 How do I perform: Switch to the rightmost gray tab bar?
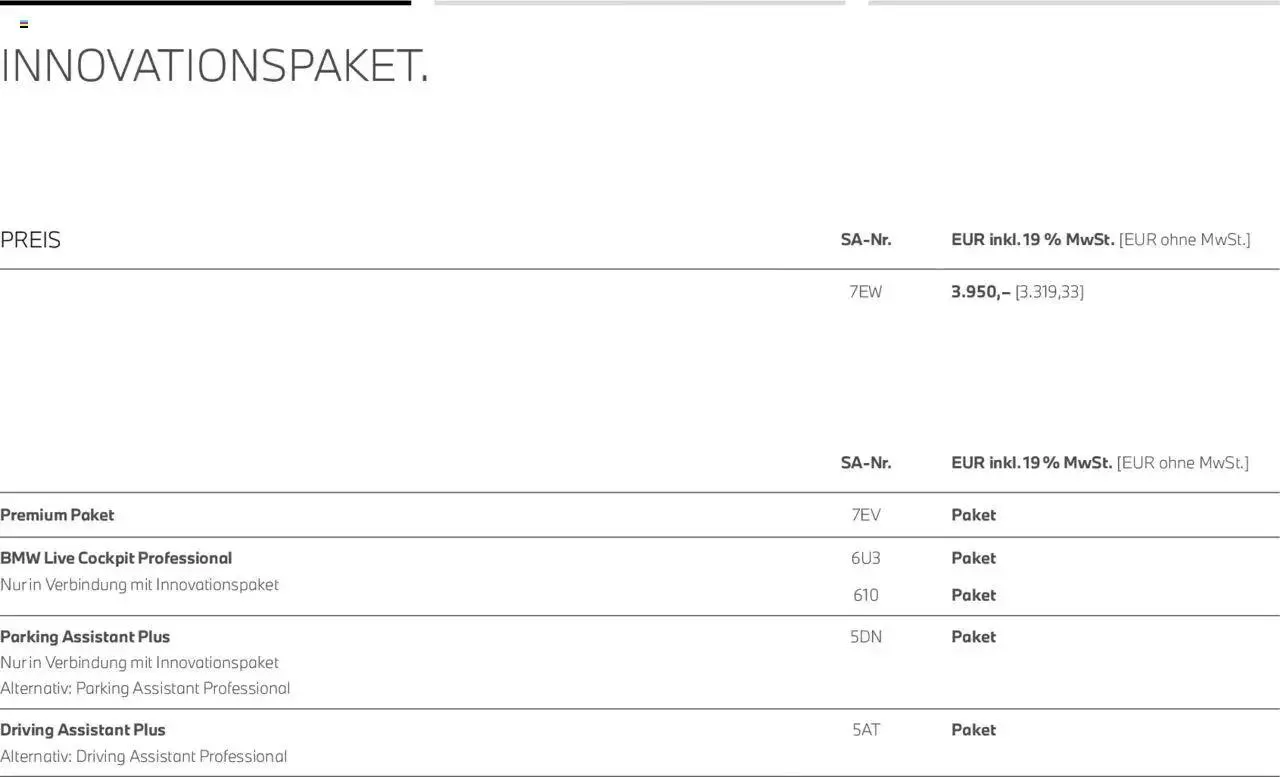1073,3
